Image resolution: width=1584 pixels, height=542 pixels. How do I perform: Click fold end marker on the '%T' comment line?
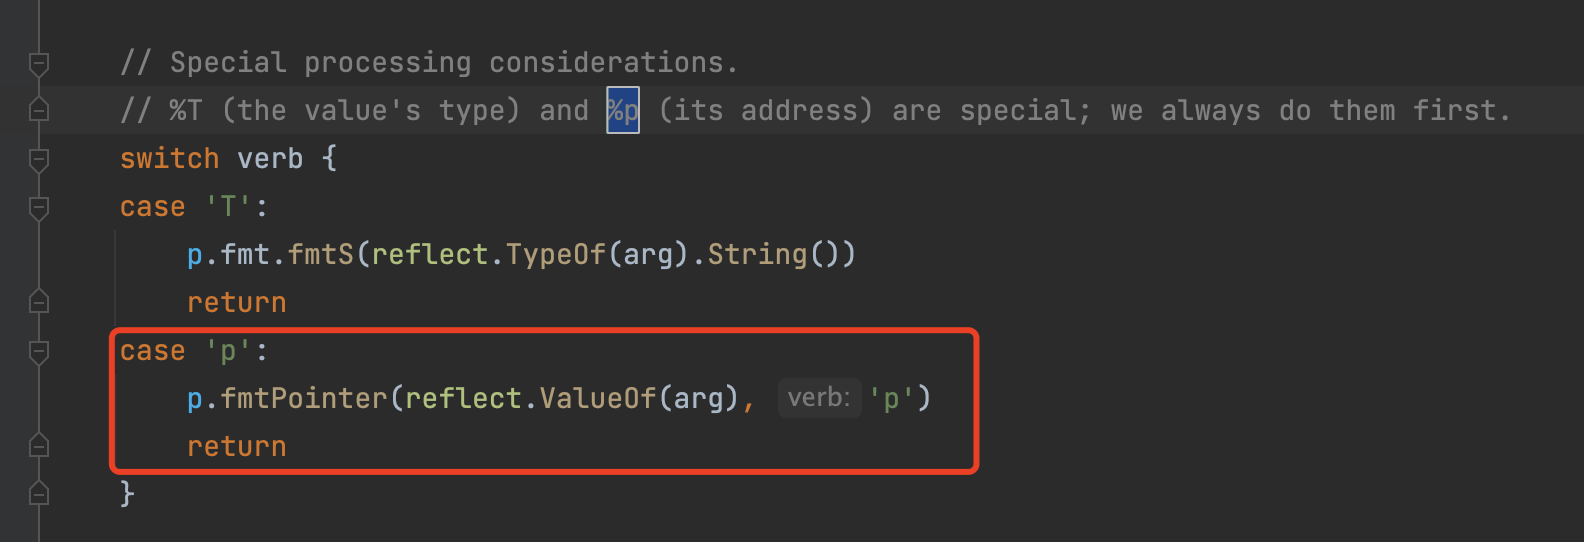point(39,110)
